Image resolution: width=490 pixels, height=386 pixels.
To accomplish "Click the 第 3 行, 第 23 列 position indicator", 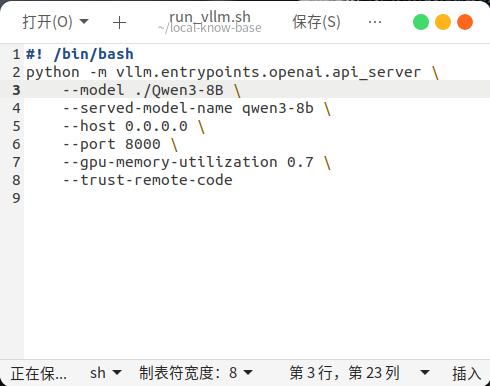I will (344, 373).
